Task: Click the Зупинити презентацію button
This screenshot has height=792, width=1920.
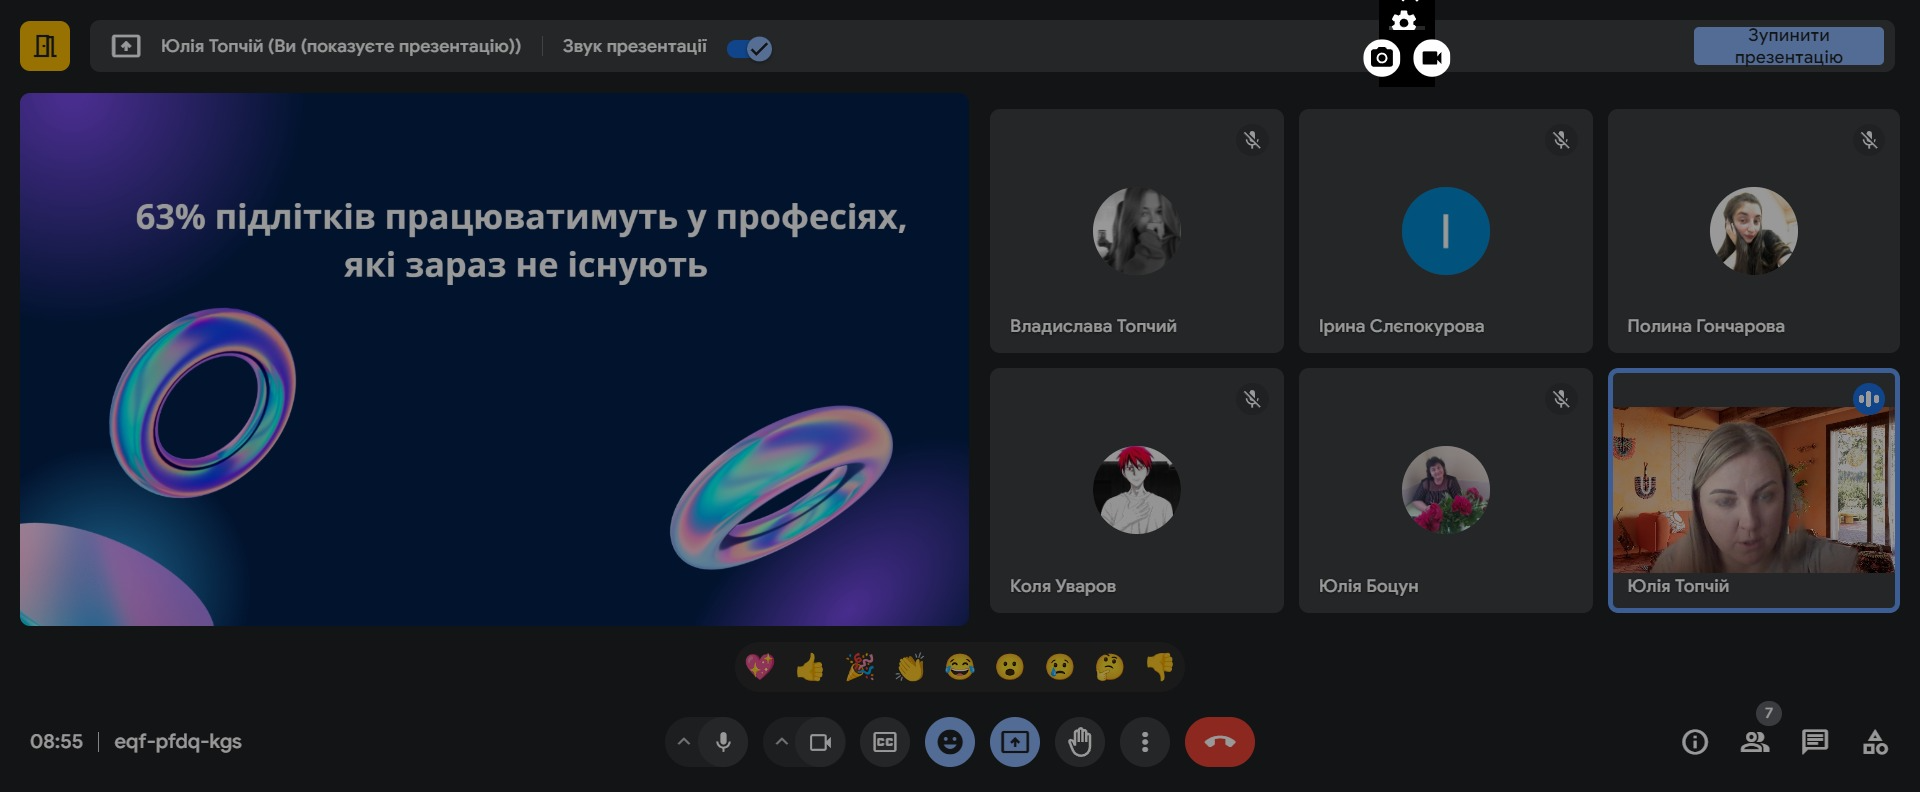Action: [x=1788, y=47]
